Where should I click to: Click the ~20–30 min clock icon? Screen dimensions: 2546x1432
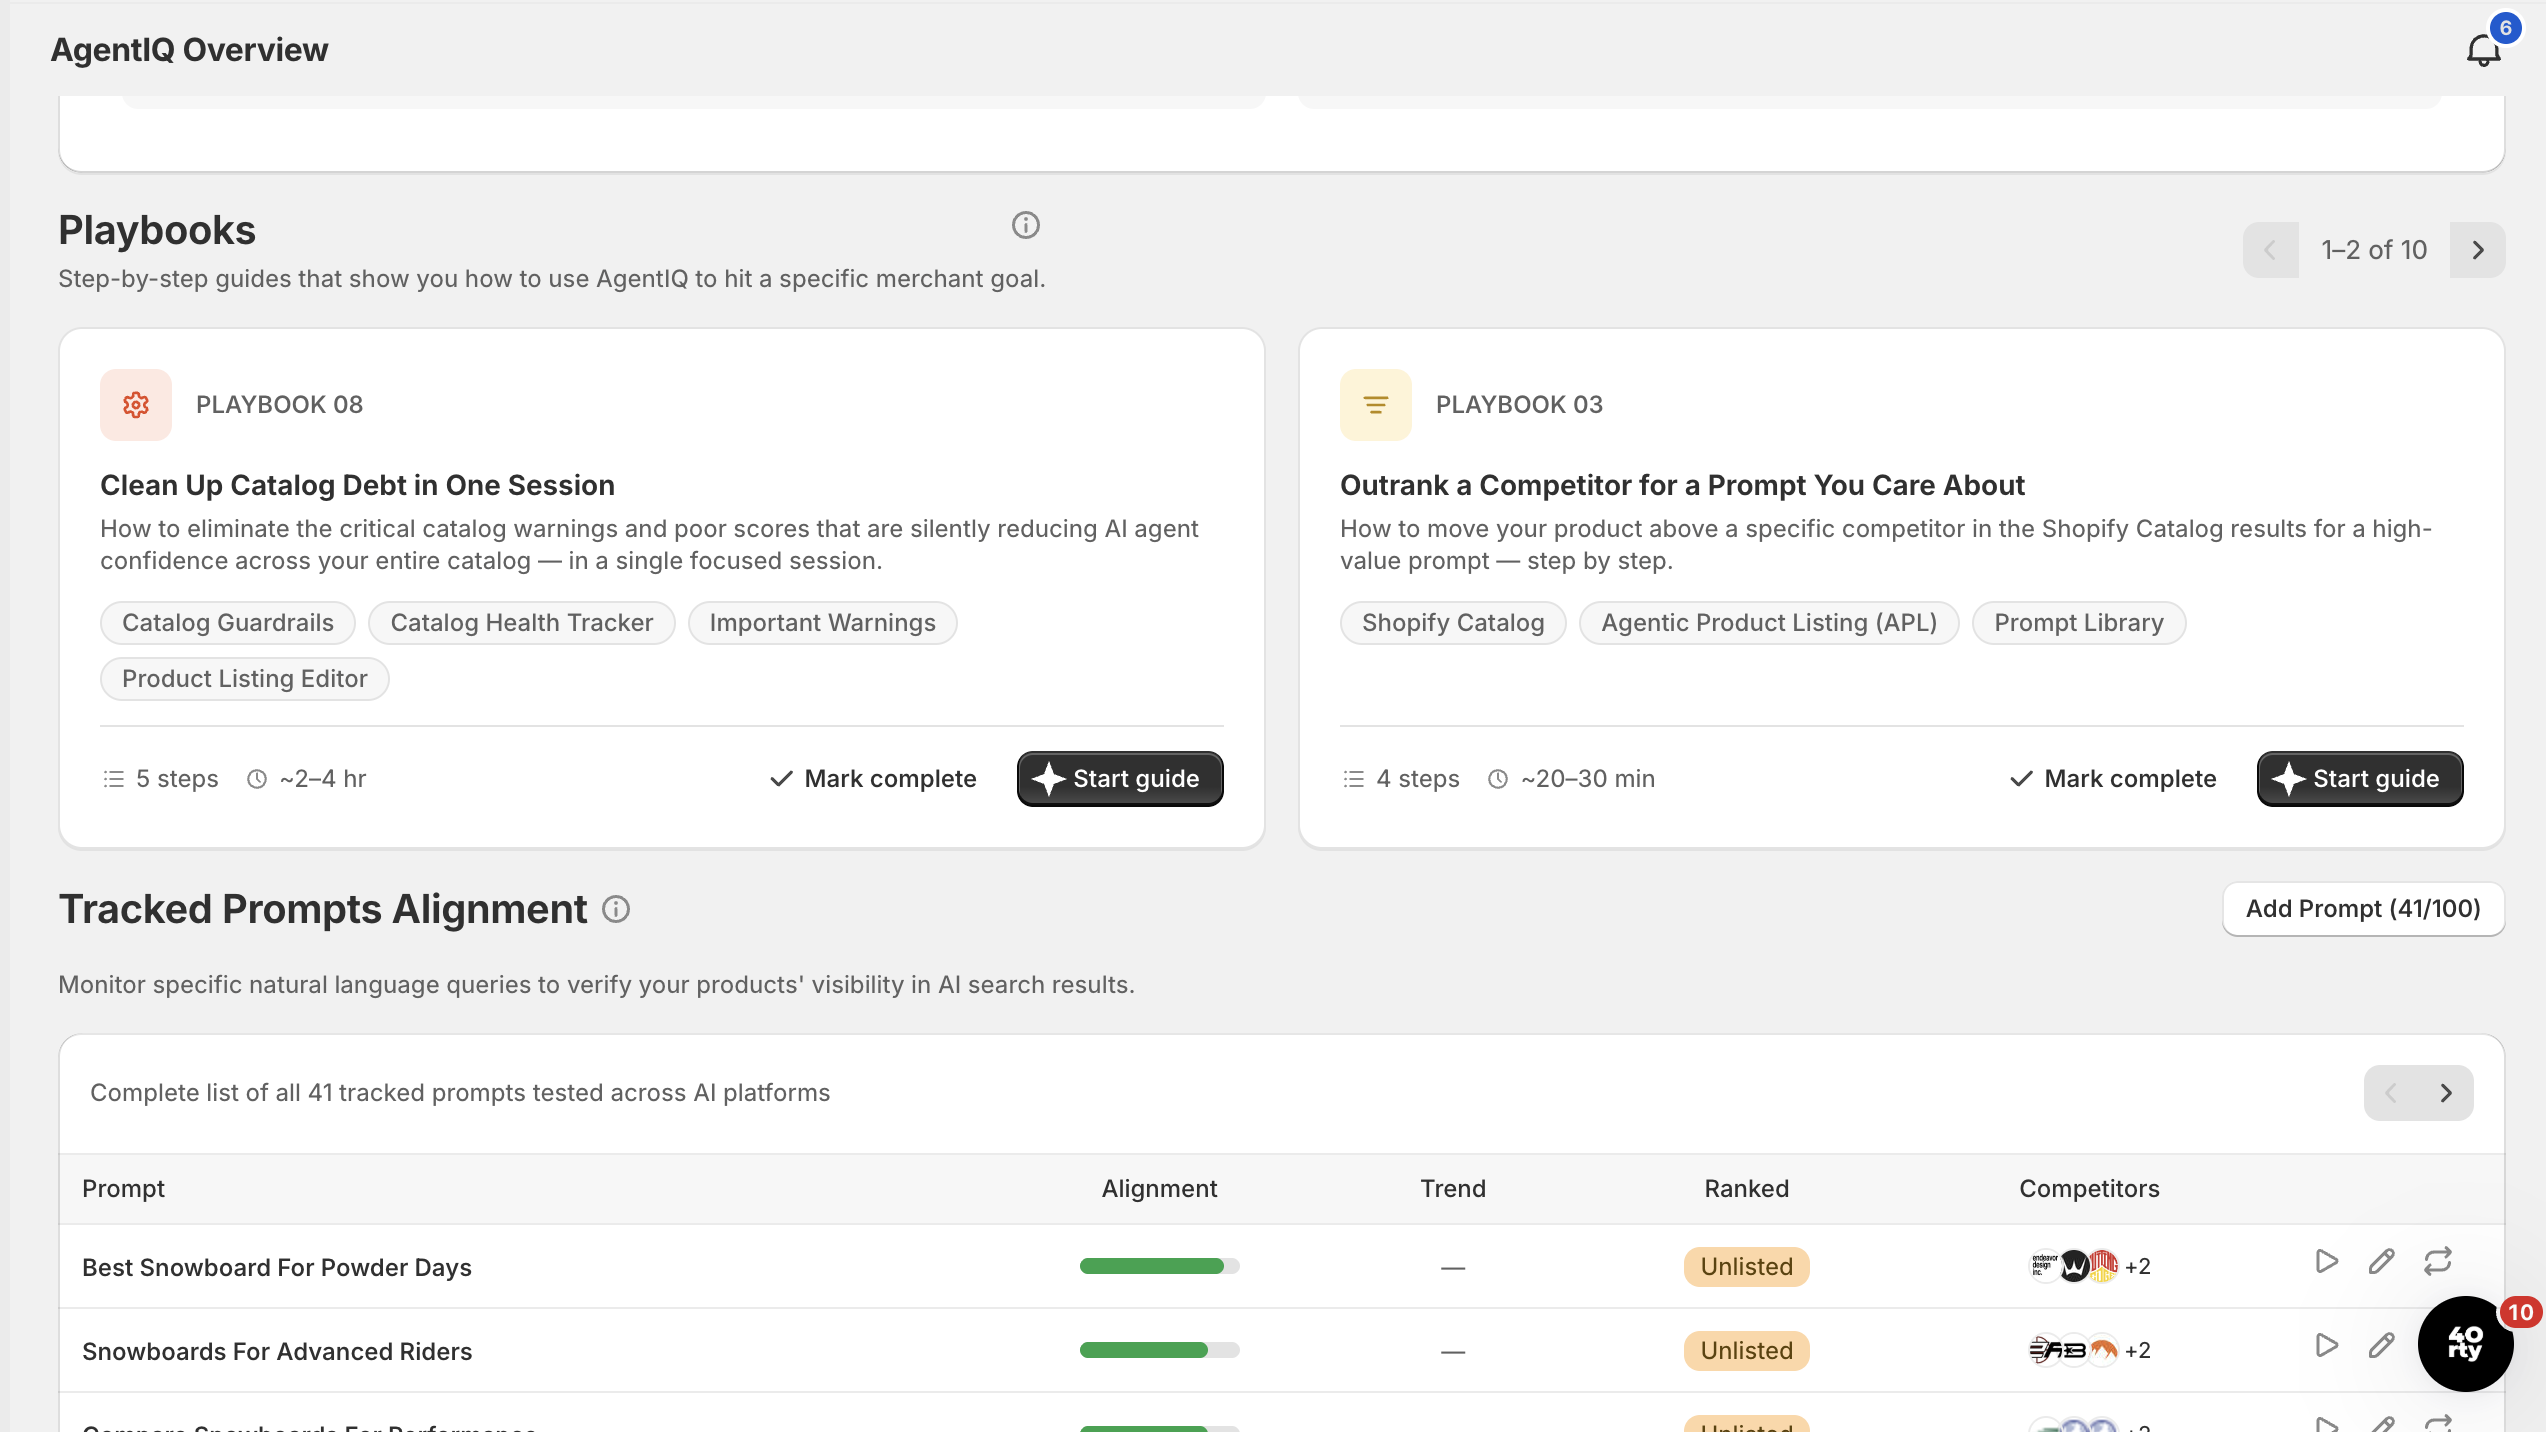coord(1497,779)
